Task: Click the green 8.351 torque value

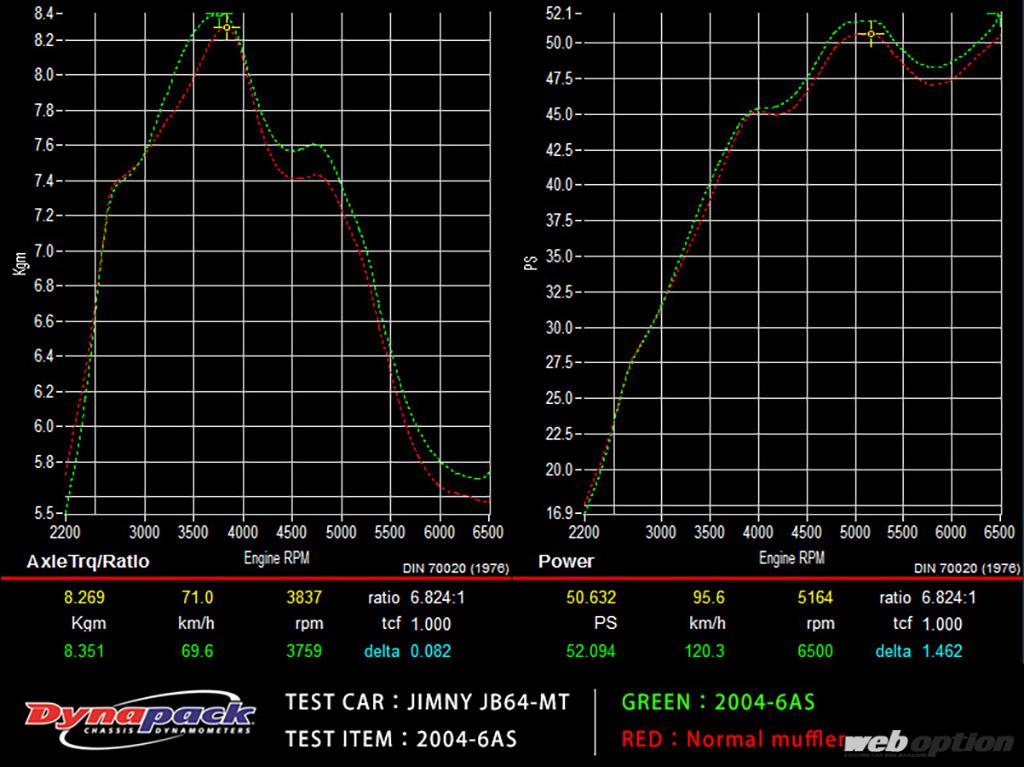Action: [83, 650]
